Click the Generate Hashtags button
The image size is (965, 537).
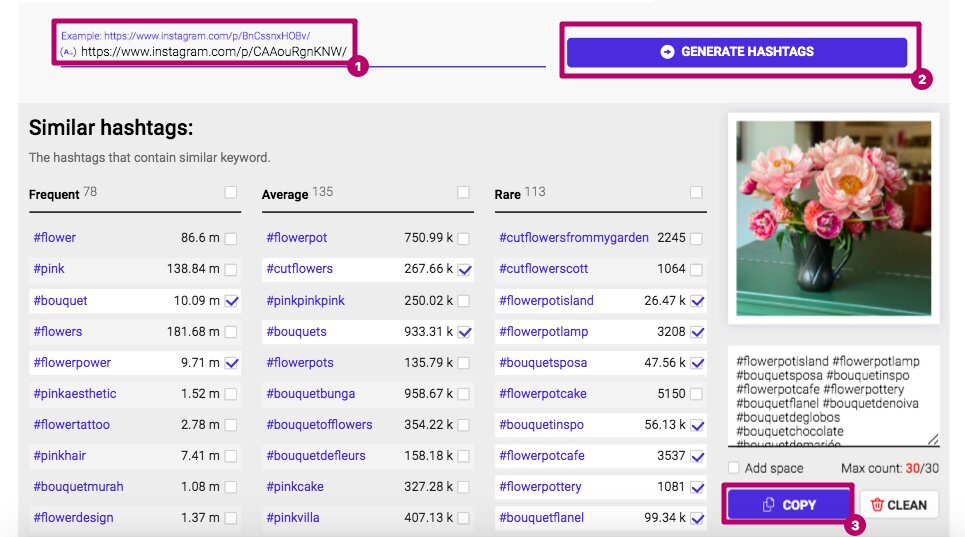click(x=737, y=52)
